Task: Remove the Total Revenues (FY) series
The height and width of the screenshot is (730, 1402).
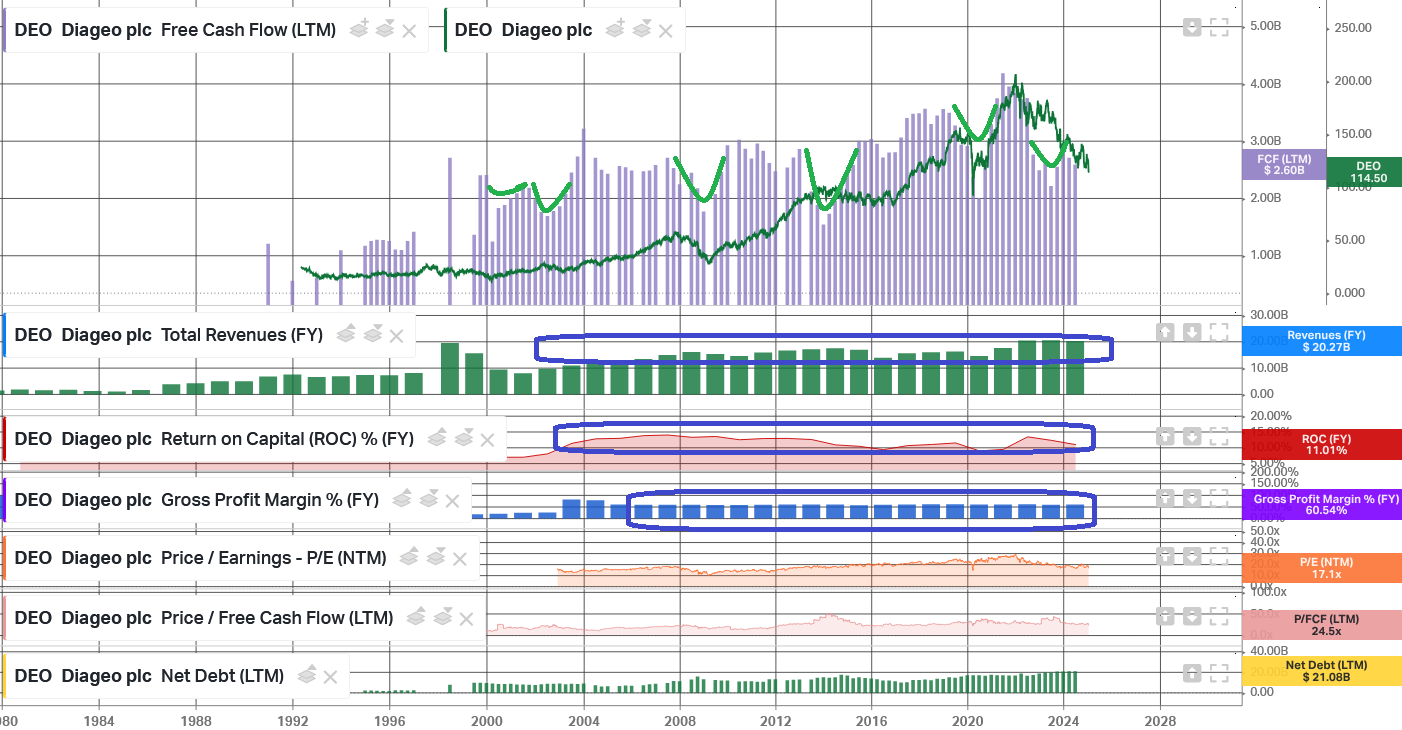Action: point(396,336)
